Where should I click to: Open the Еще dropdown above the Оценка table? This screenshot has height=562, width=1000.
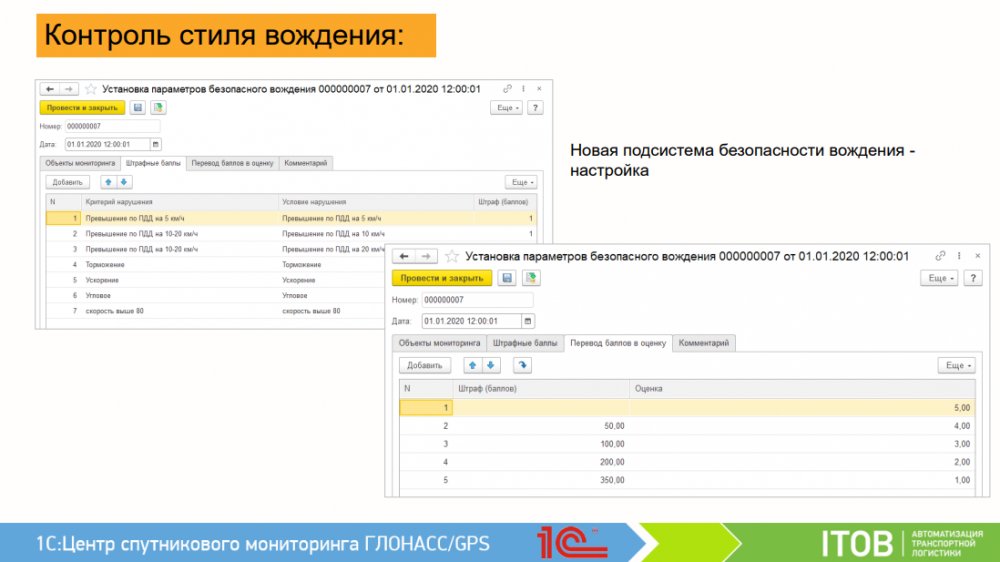(x=956, y=366)
